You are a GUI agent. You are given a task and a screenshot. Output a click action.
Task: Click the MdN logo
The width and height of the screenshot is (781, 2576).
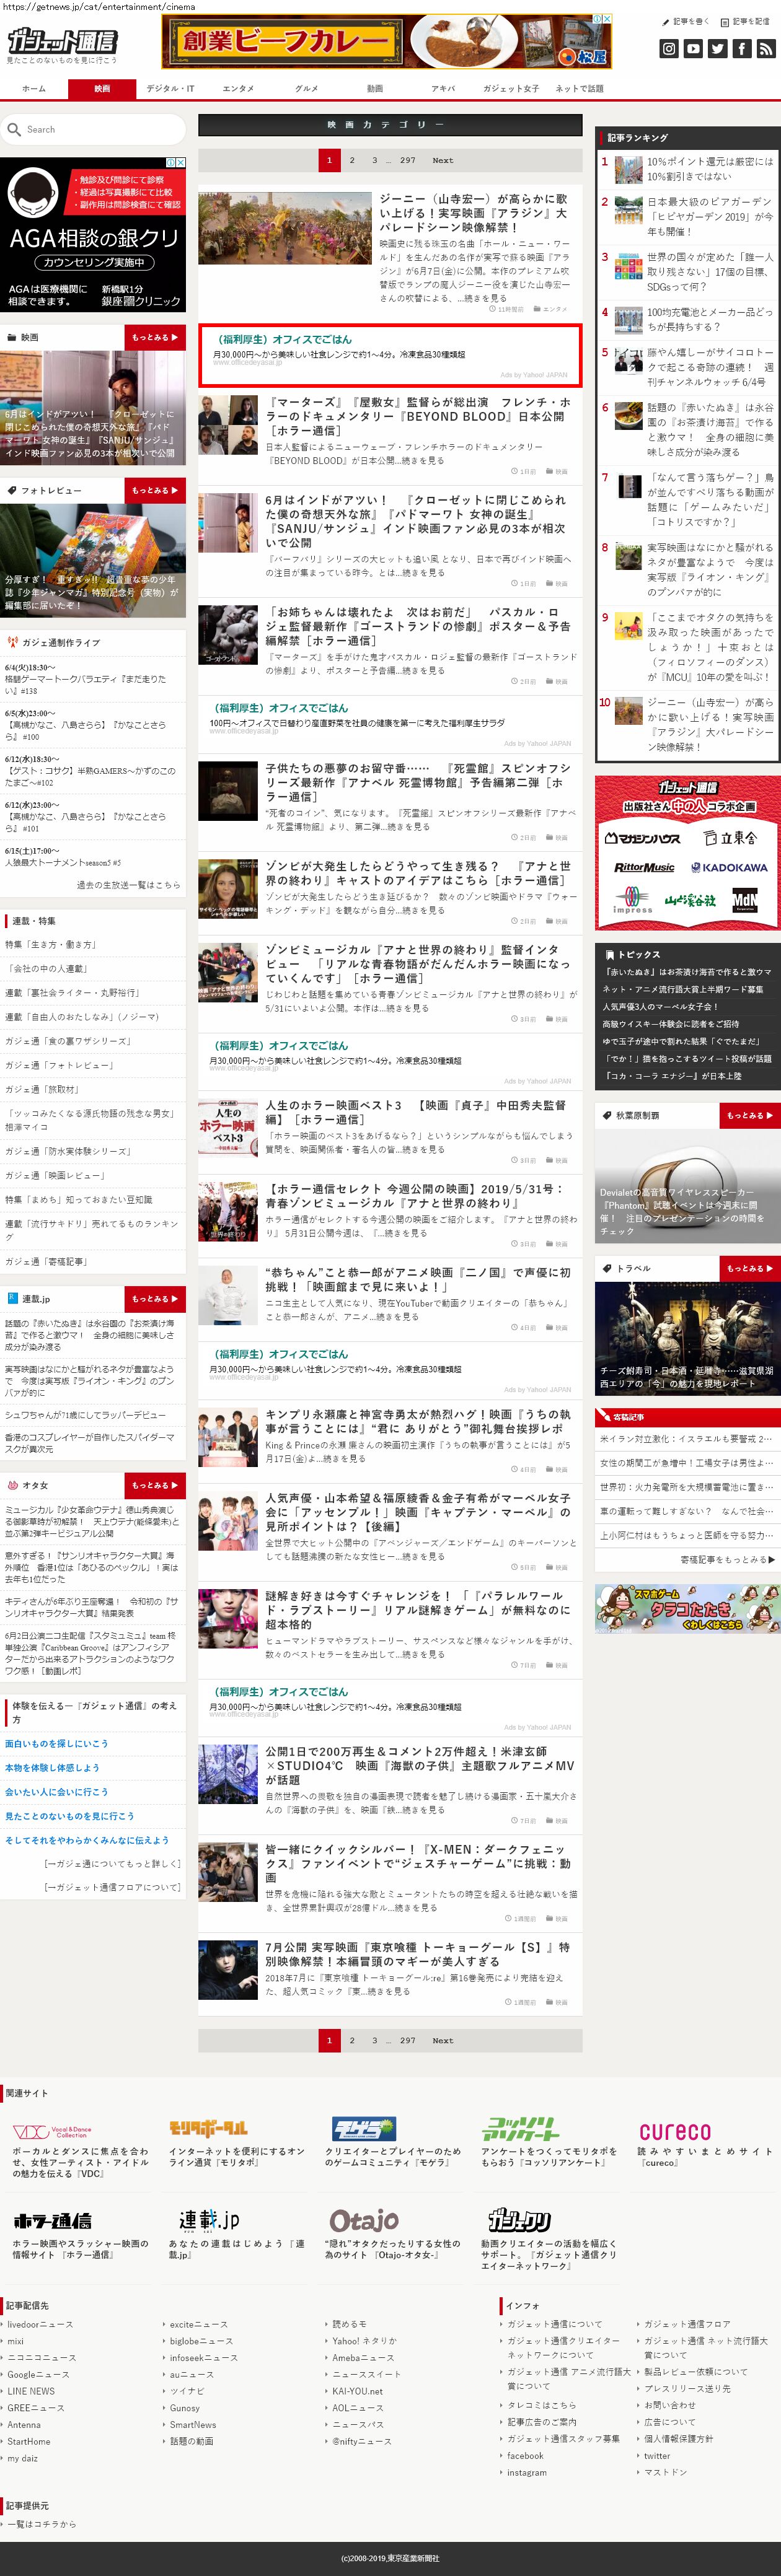pyautogui.click(x=745, y=901)
